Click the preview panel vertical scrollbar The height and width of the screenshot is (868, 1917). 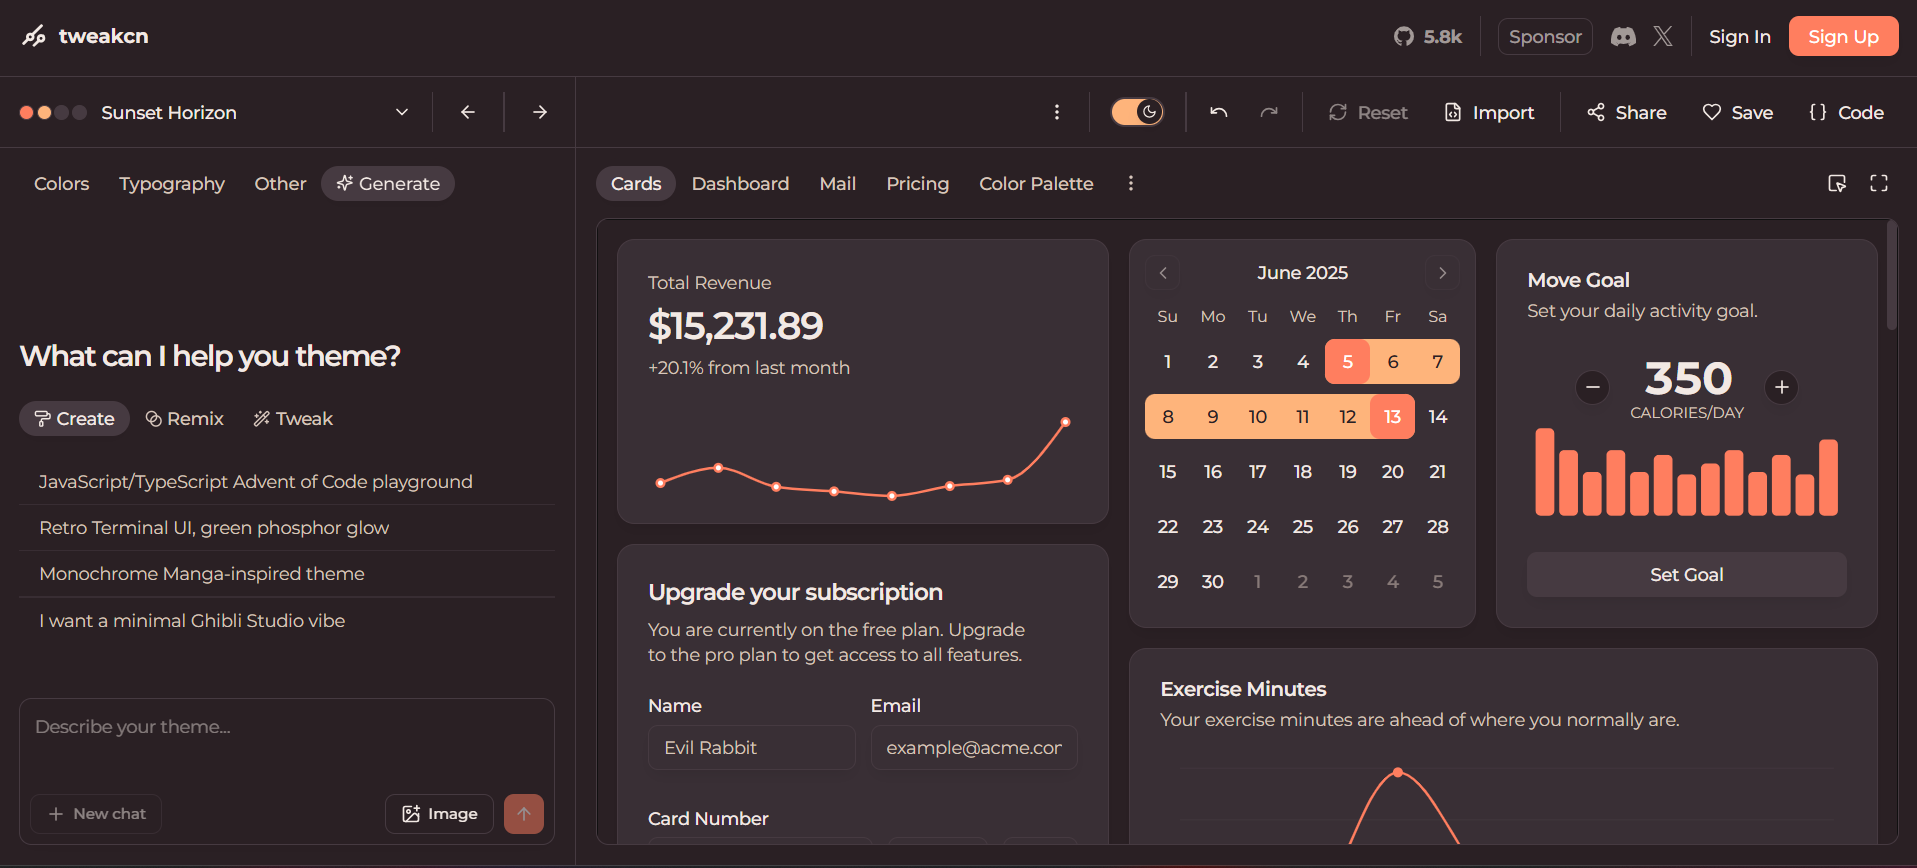1891,275
